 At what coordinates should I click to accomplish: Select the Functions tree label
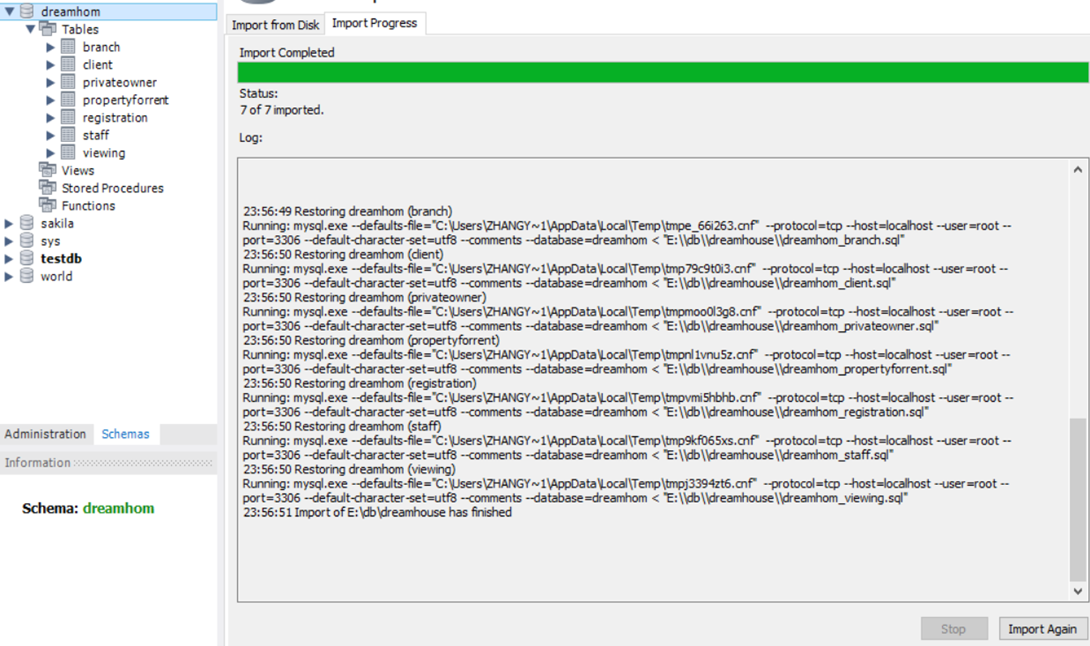click(x=88, y=206)
